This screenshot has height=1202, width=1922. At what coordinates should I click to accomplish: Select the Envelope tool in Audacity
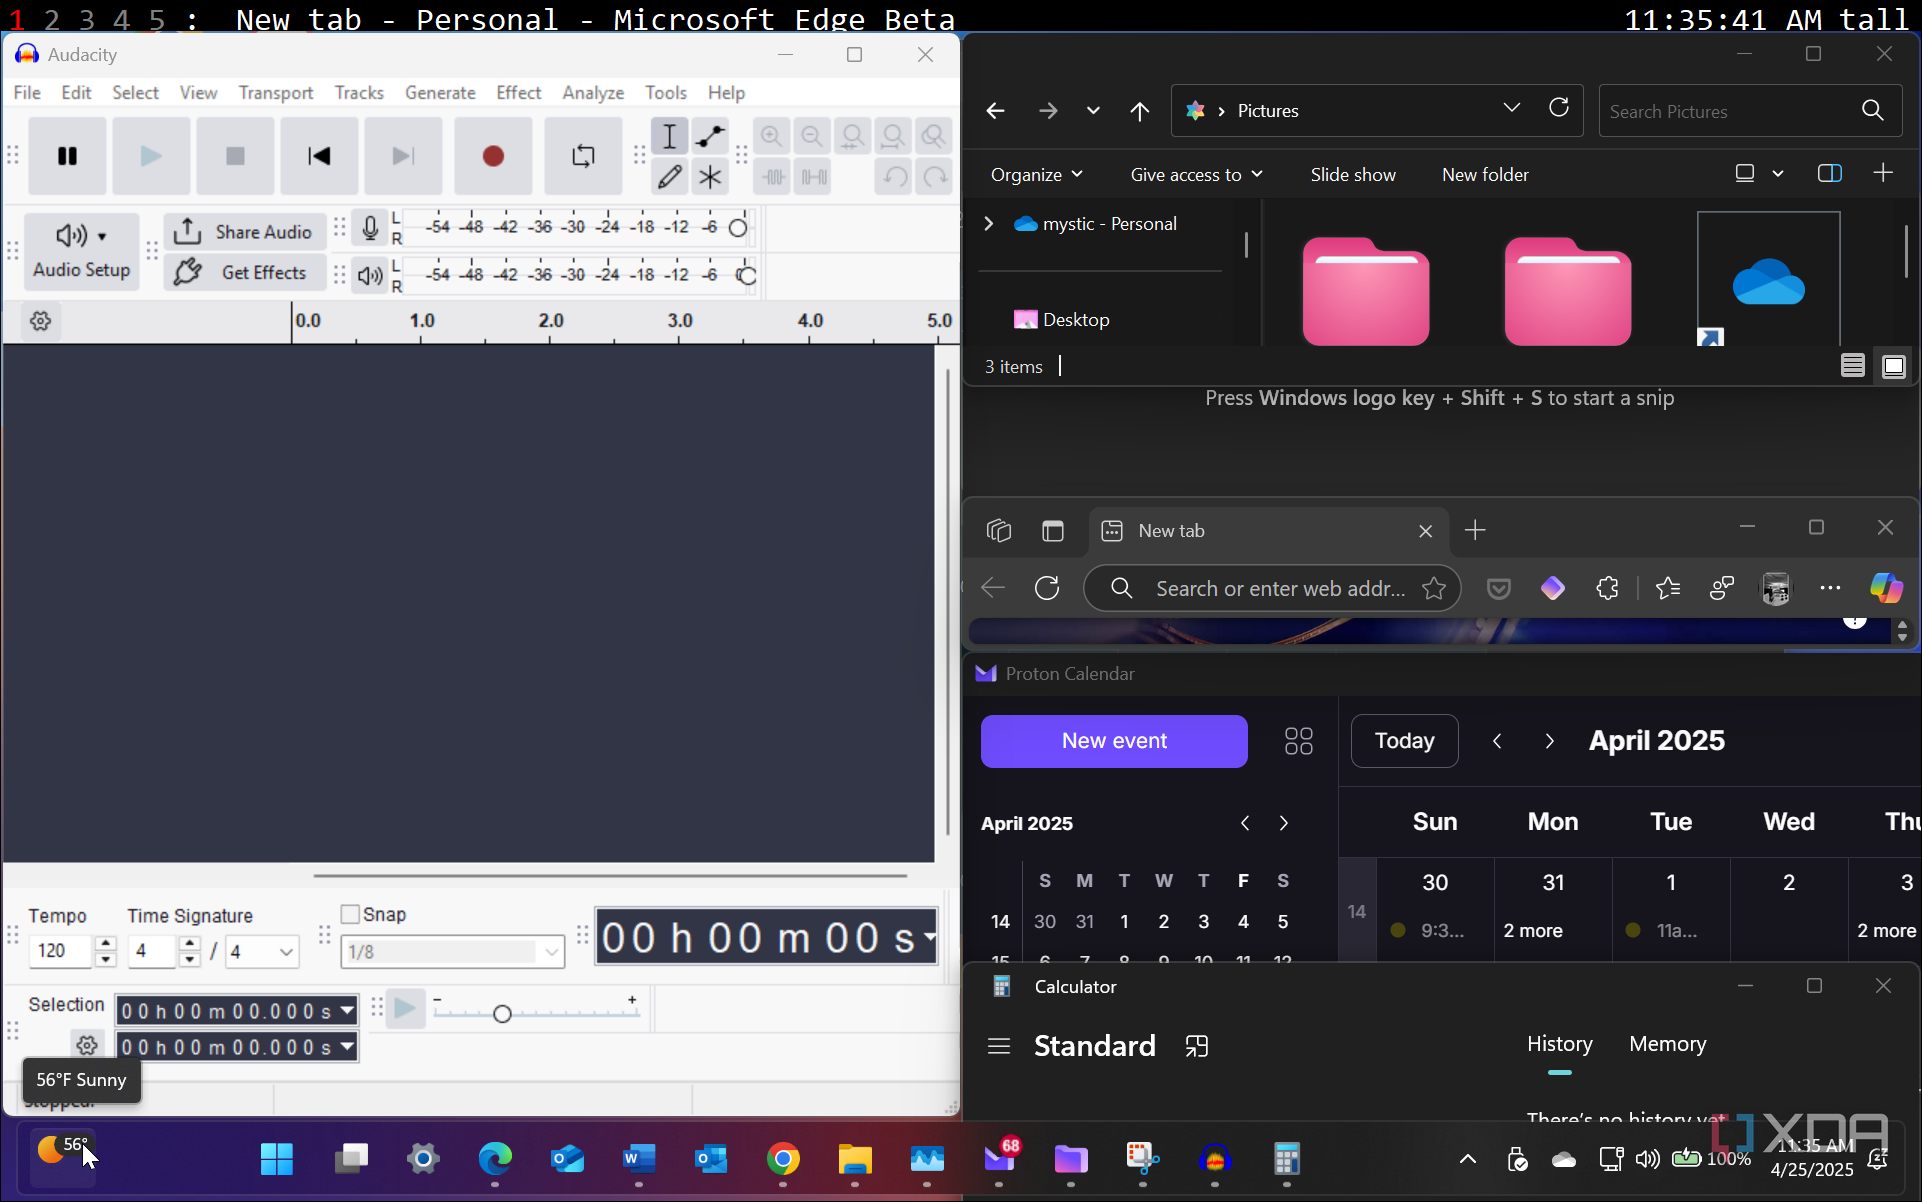point(710,136)
